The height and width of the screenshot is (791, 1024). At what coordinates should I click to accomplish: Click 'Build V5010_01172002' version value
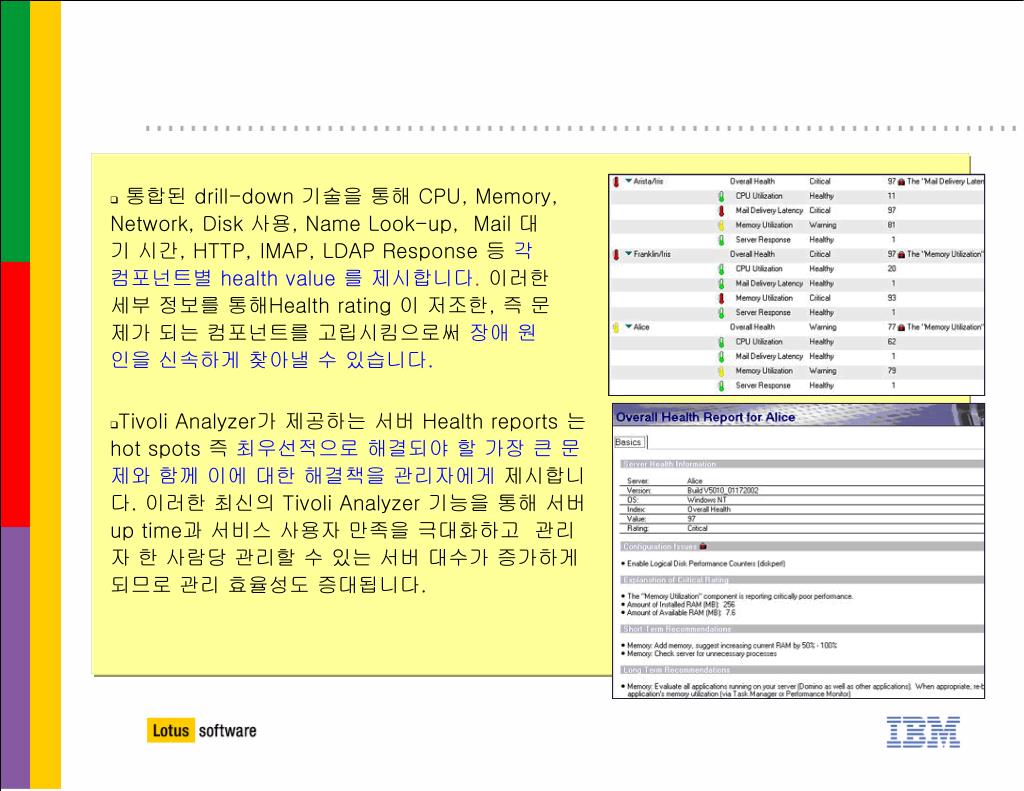pos(722,491)
